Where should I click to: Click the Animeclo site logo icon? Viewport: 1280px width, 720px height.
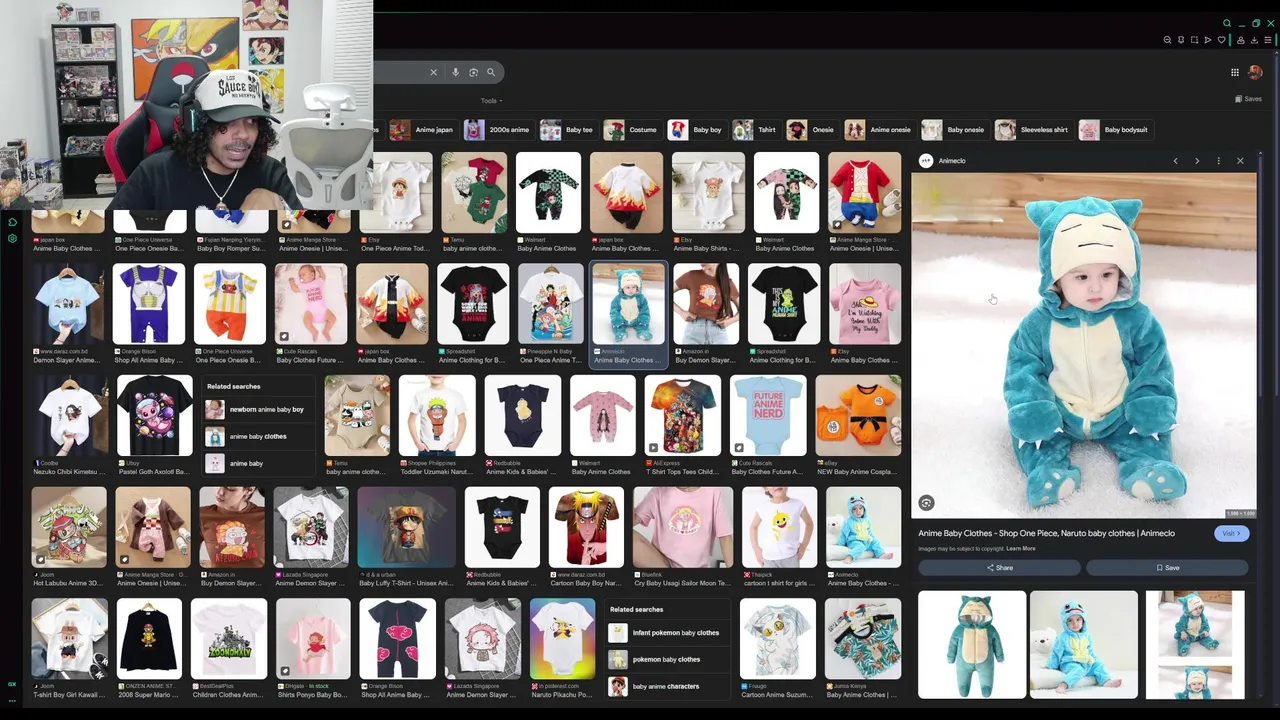click(926, 161)
